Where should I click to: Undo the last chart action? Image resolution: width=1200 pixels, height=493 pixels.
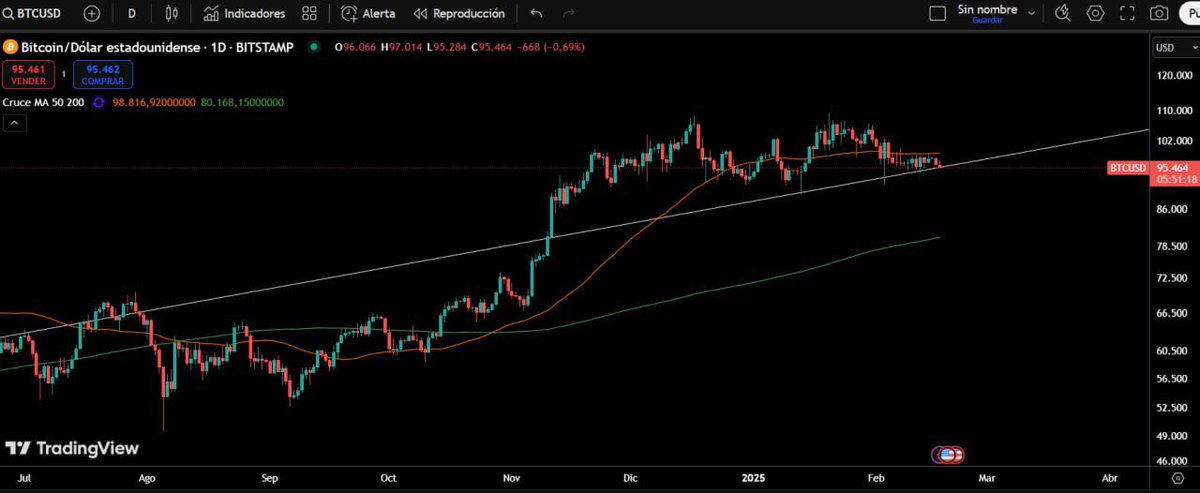(x=536, y=14)
